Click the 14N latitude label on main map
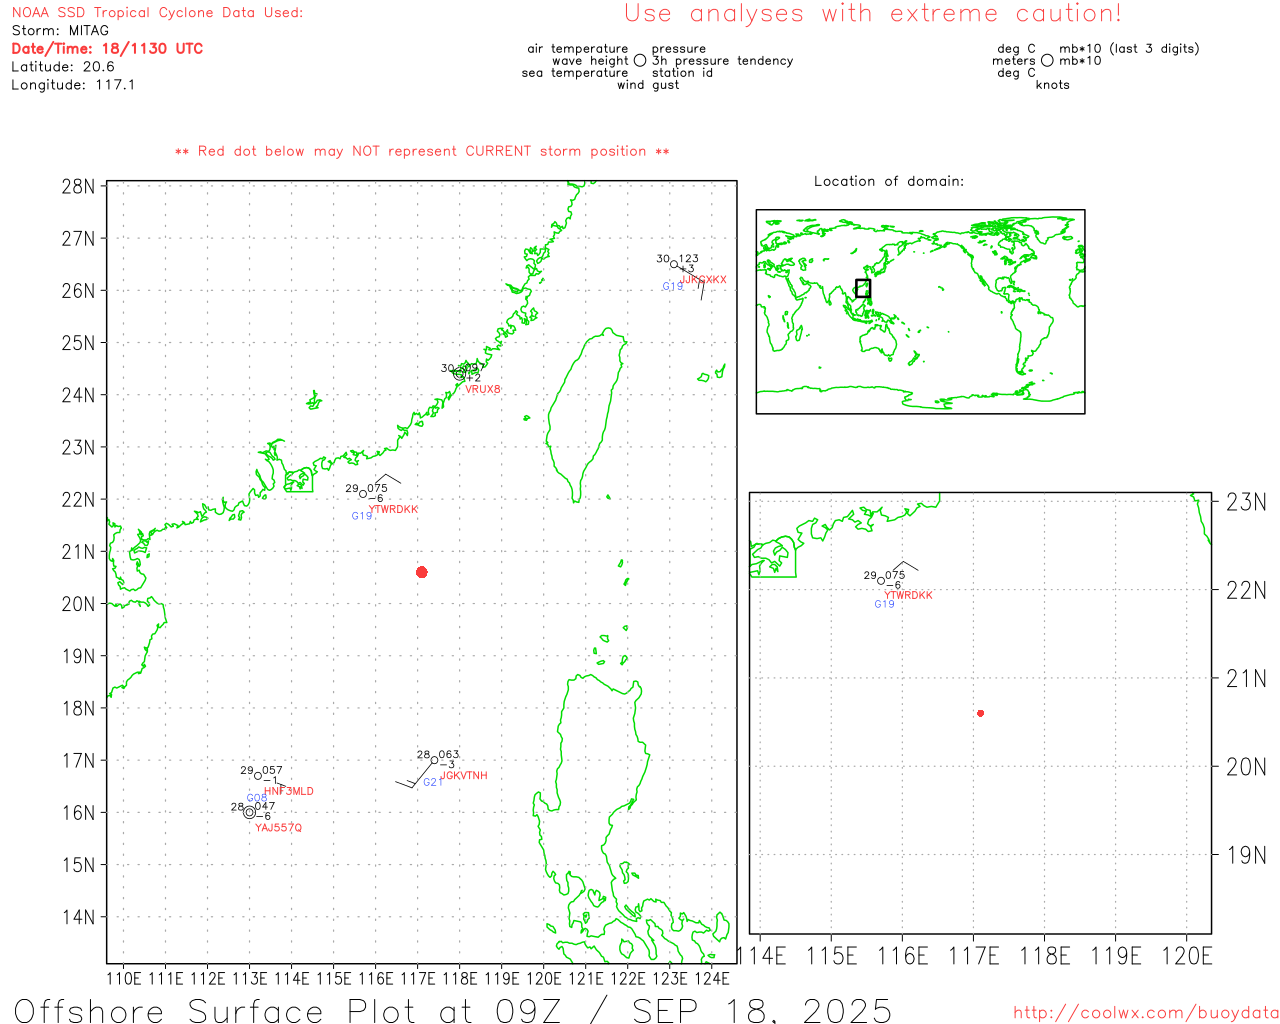The height and width of the screenshot is (1024, 1280). point(78,917)
